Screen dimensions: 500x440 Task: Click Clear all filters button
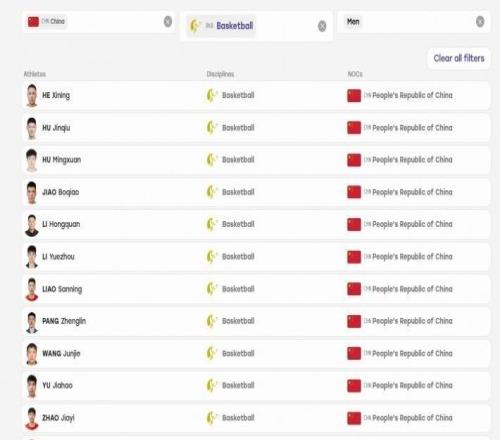tap(459, 58)
